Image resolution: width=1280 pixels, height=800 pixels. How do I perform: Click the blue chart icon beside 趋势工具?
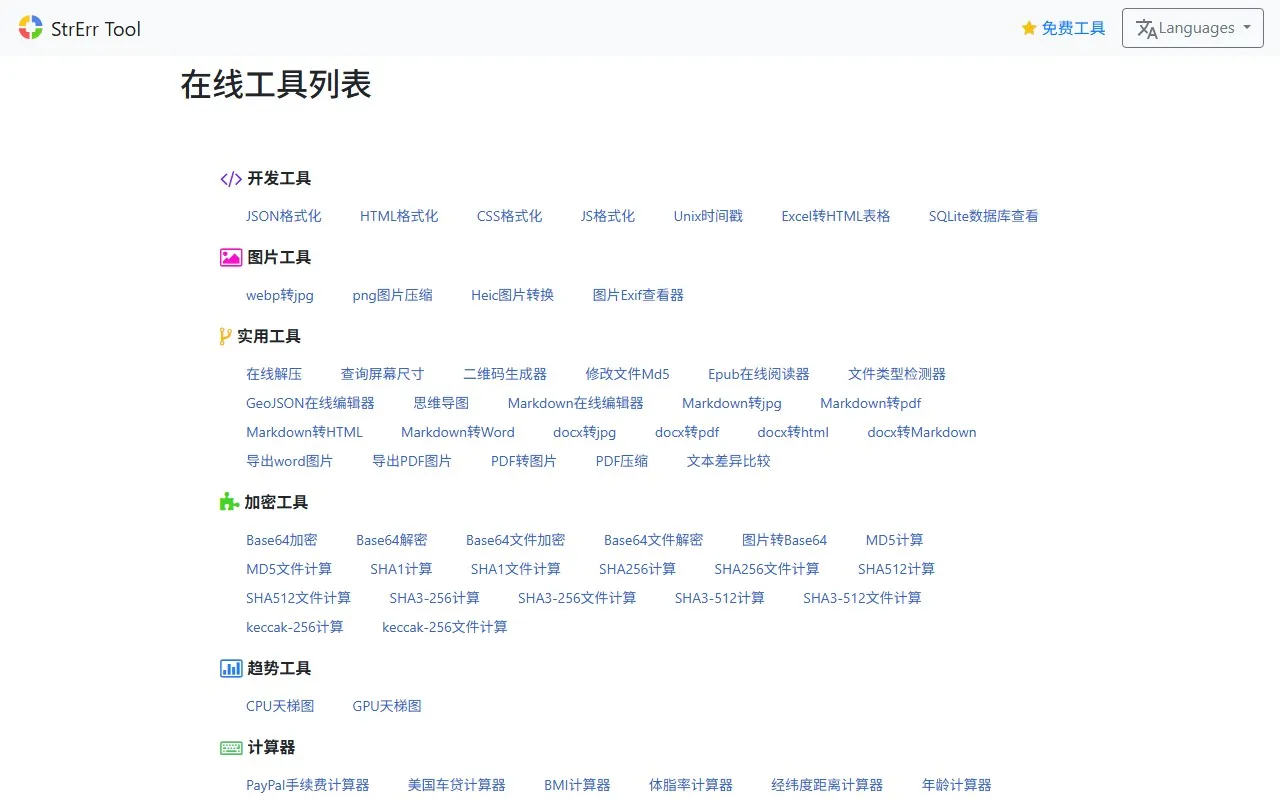[231, 669]
